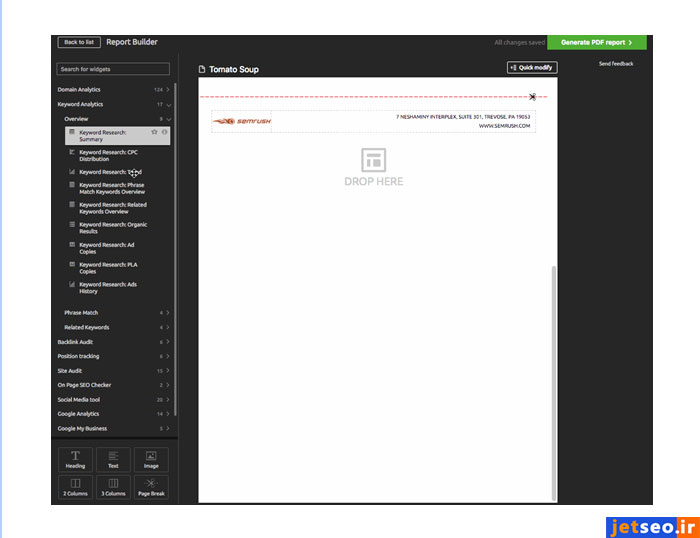The image size is (700, 538).
Task: Open the Send feedback link
Action: [616, 64]
